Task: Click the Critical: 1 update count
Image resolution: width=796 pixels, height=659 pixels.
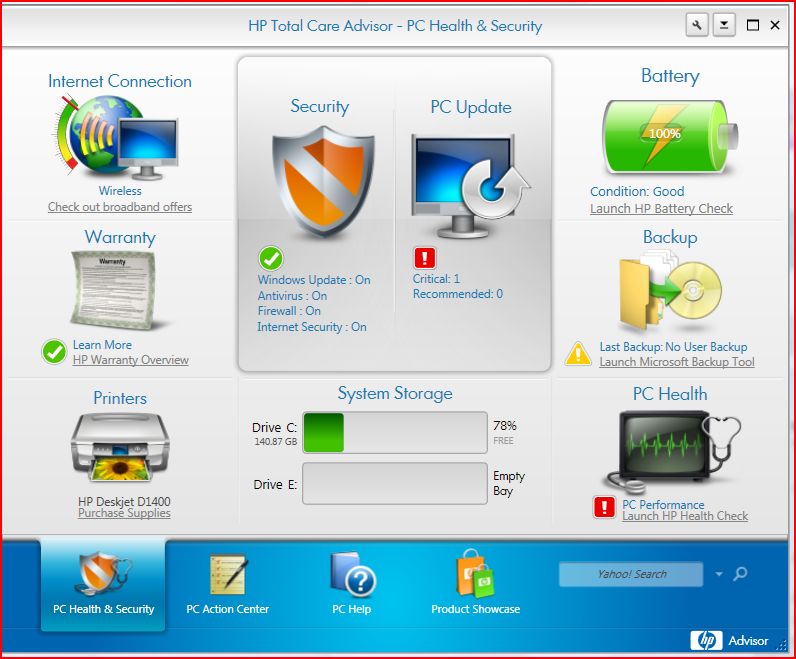Action: (x=436, y=279)
